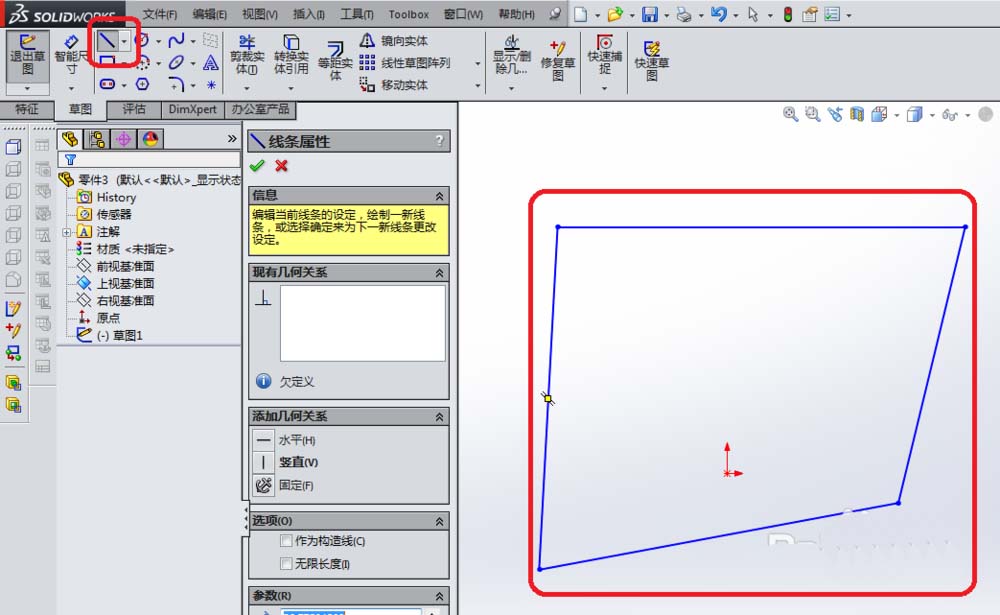
Task: Expand the Annotations (注解) tree node
Action: pyautogui.click(x=67, y=232)
